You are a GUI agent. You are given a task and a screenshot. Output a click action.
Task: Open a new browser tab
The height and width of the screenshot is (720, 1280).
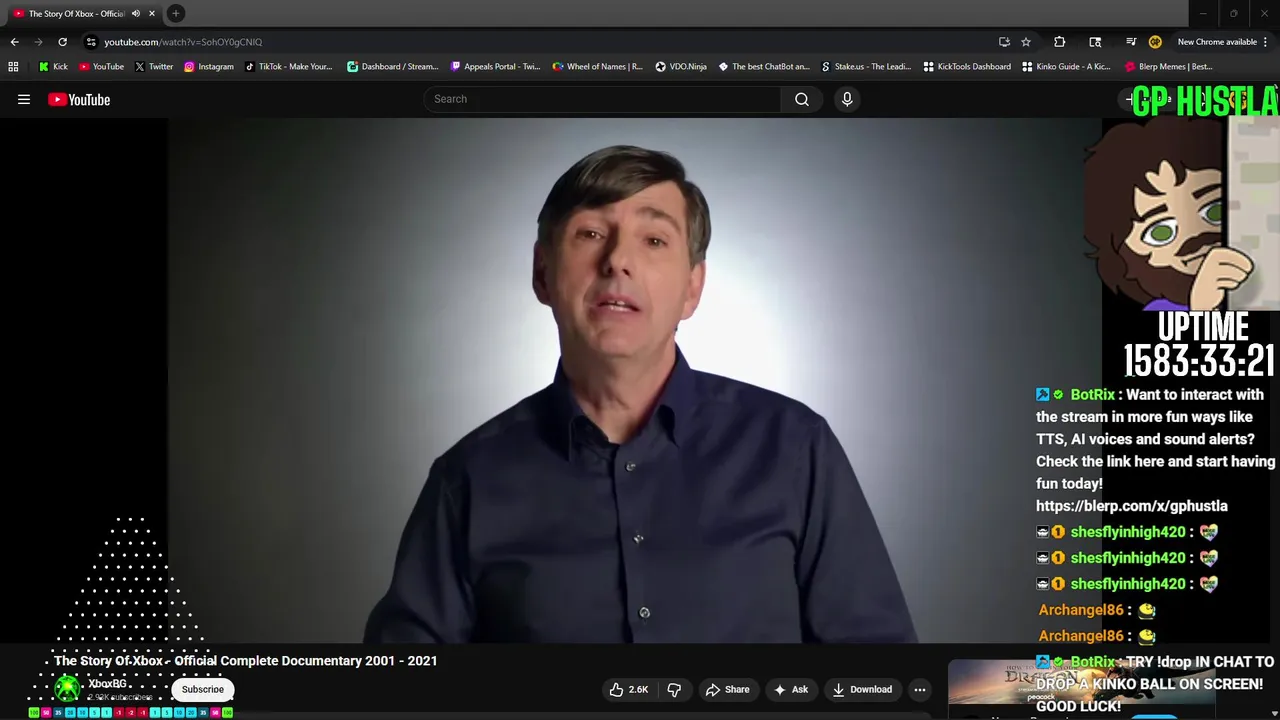coord(176,13)
